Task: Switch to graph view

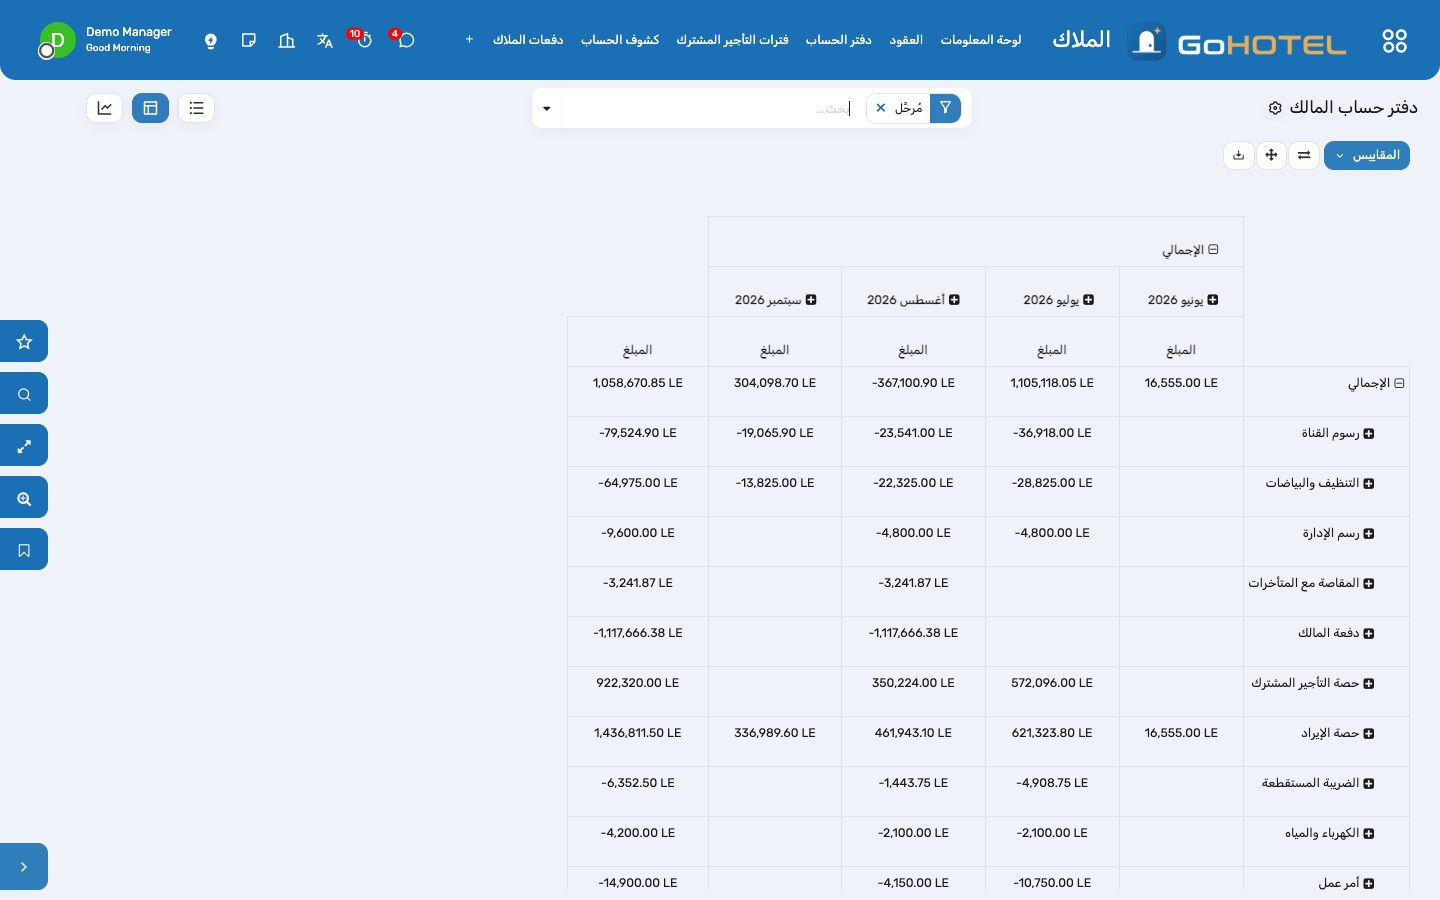Action: pos(105,108)
